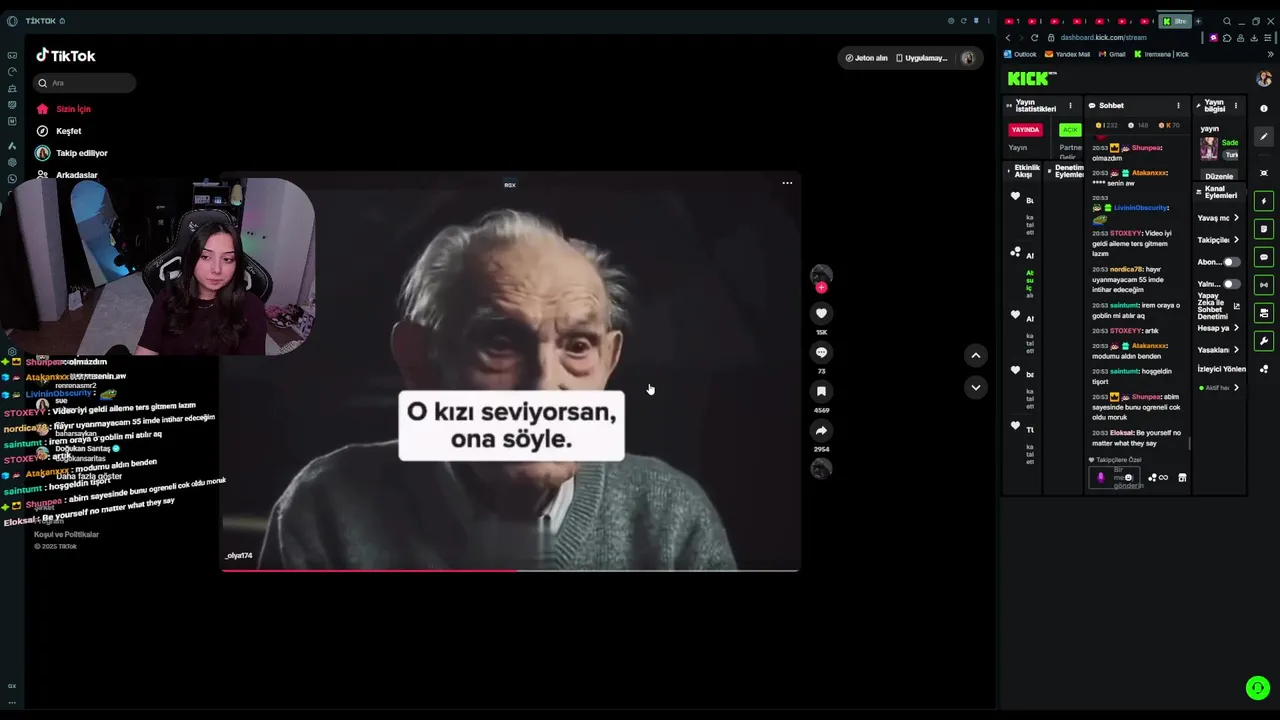Open the Yandex Mail bookmark
Image resolution: width=1280 pixels, height=720 pixels.
tap(1067, 54)
